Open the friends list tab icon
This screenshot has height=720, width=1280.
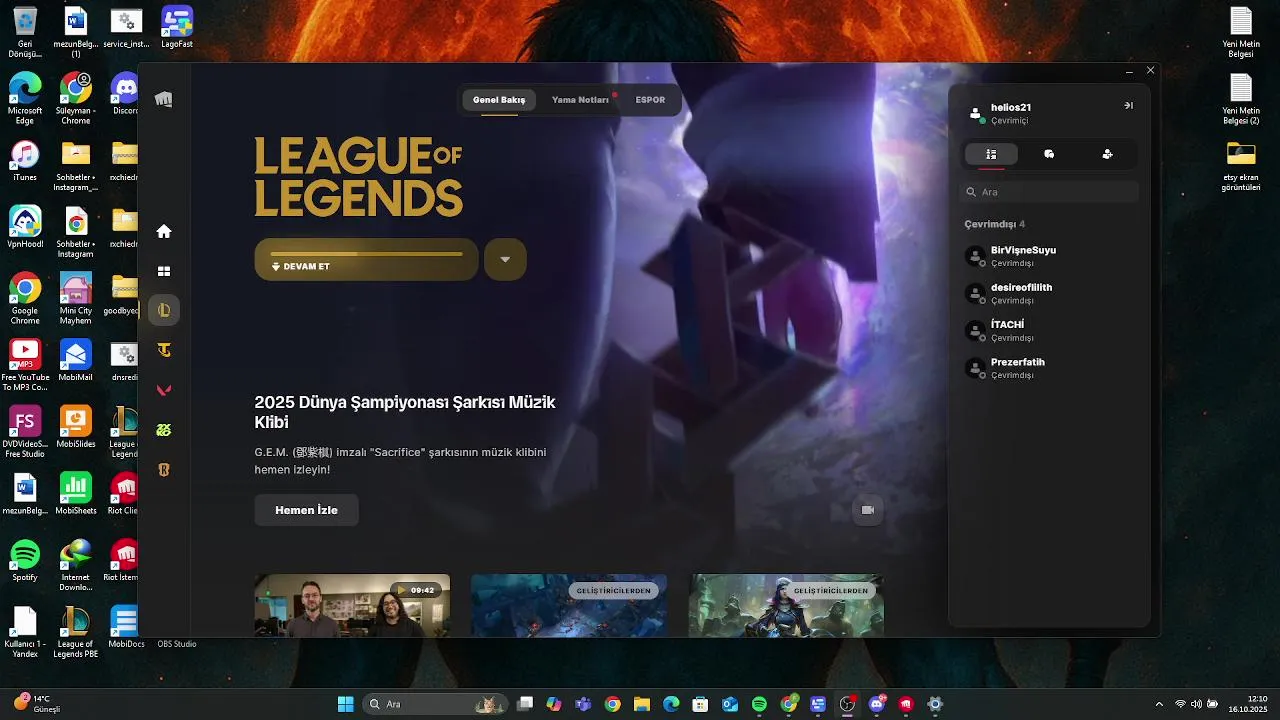click(991, 154)
